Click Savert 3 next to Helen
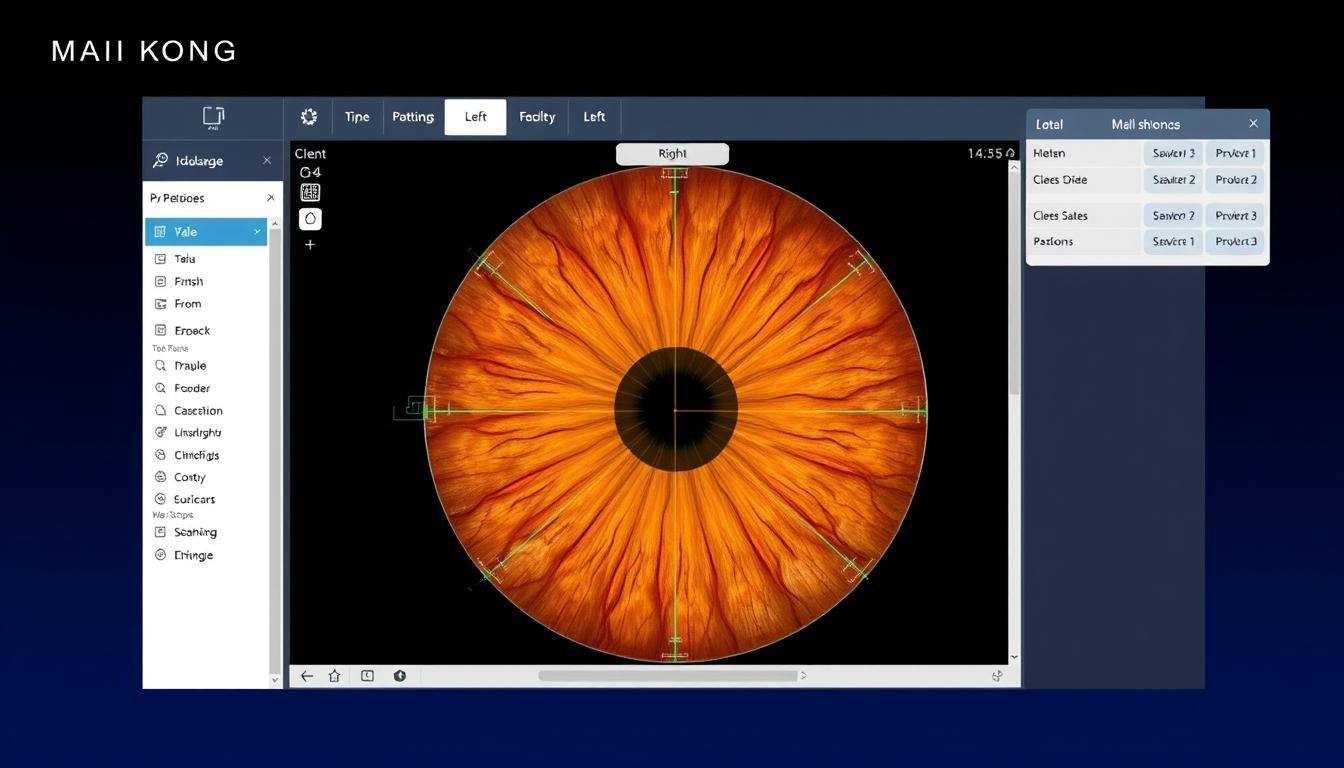 tap(1172, 152)
